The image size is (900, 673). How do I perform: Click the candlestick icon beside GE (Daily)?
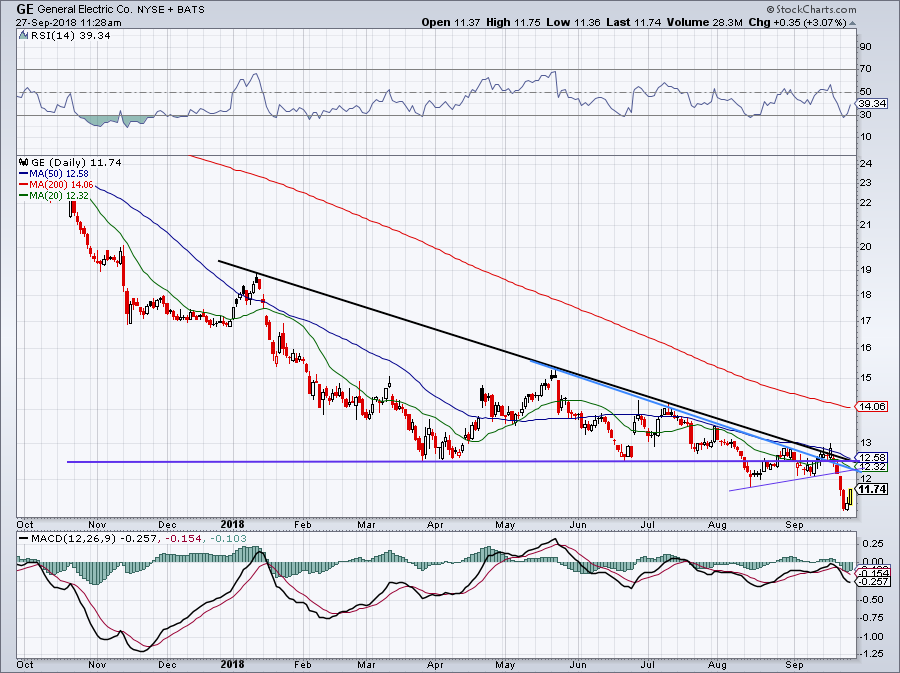24,162
